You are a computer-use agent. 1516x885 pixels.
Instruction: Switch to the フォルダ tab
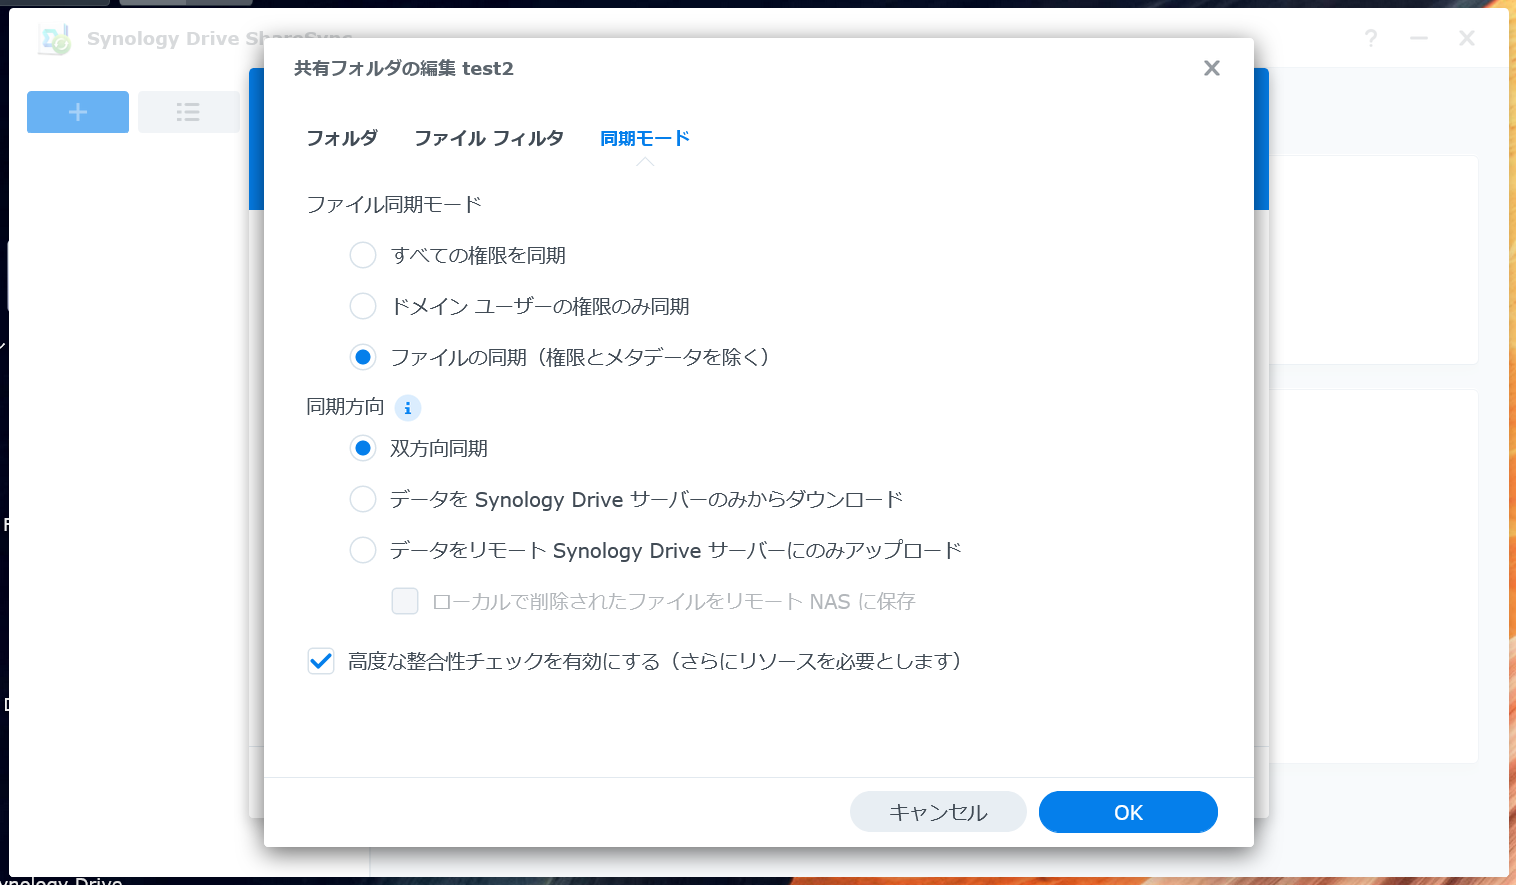pos(341,138)
